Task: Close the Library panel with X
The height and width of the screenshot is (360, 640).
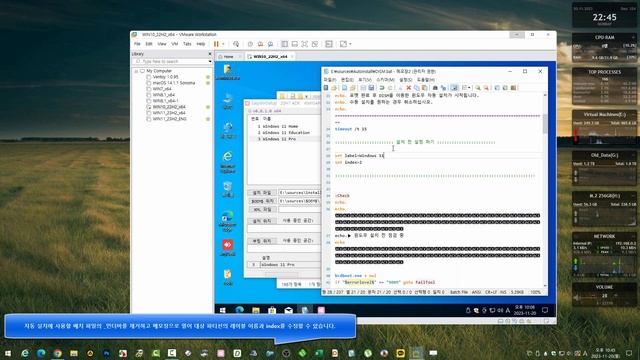Action: pos(210,54)
